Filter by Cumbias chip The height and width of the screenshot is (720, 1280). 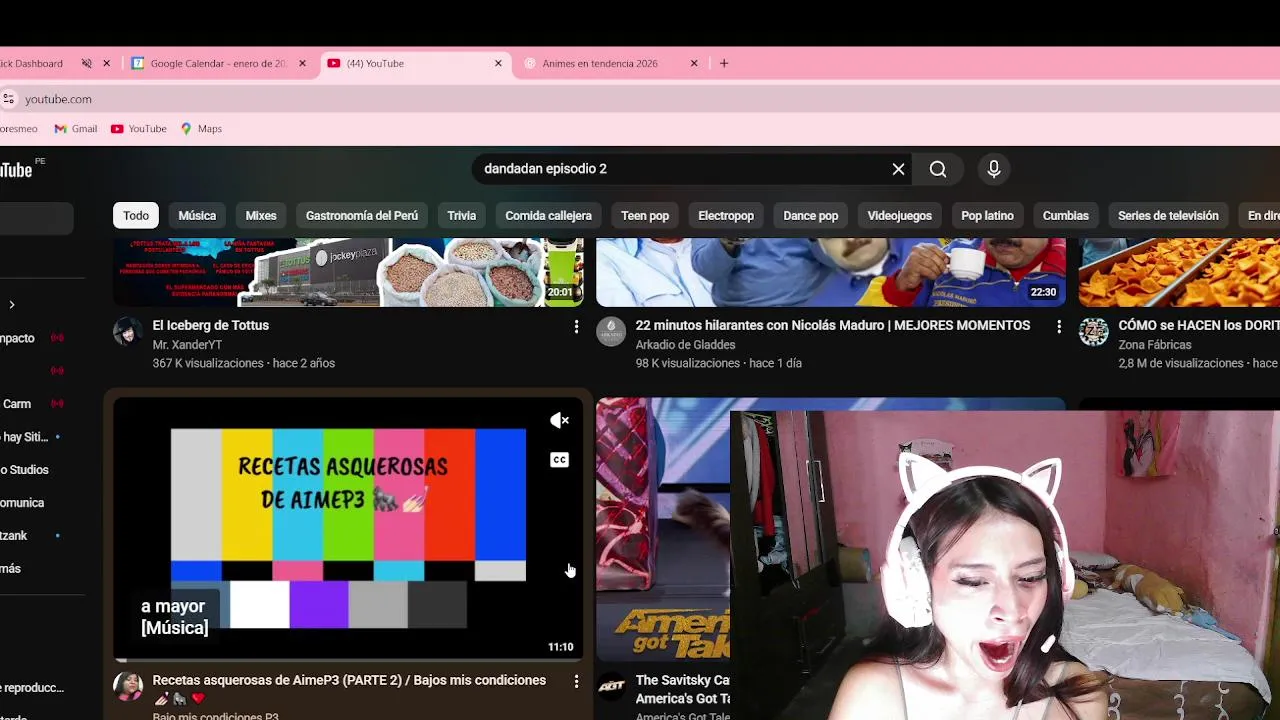(x=1066, y=216)
